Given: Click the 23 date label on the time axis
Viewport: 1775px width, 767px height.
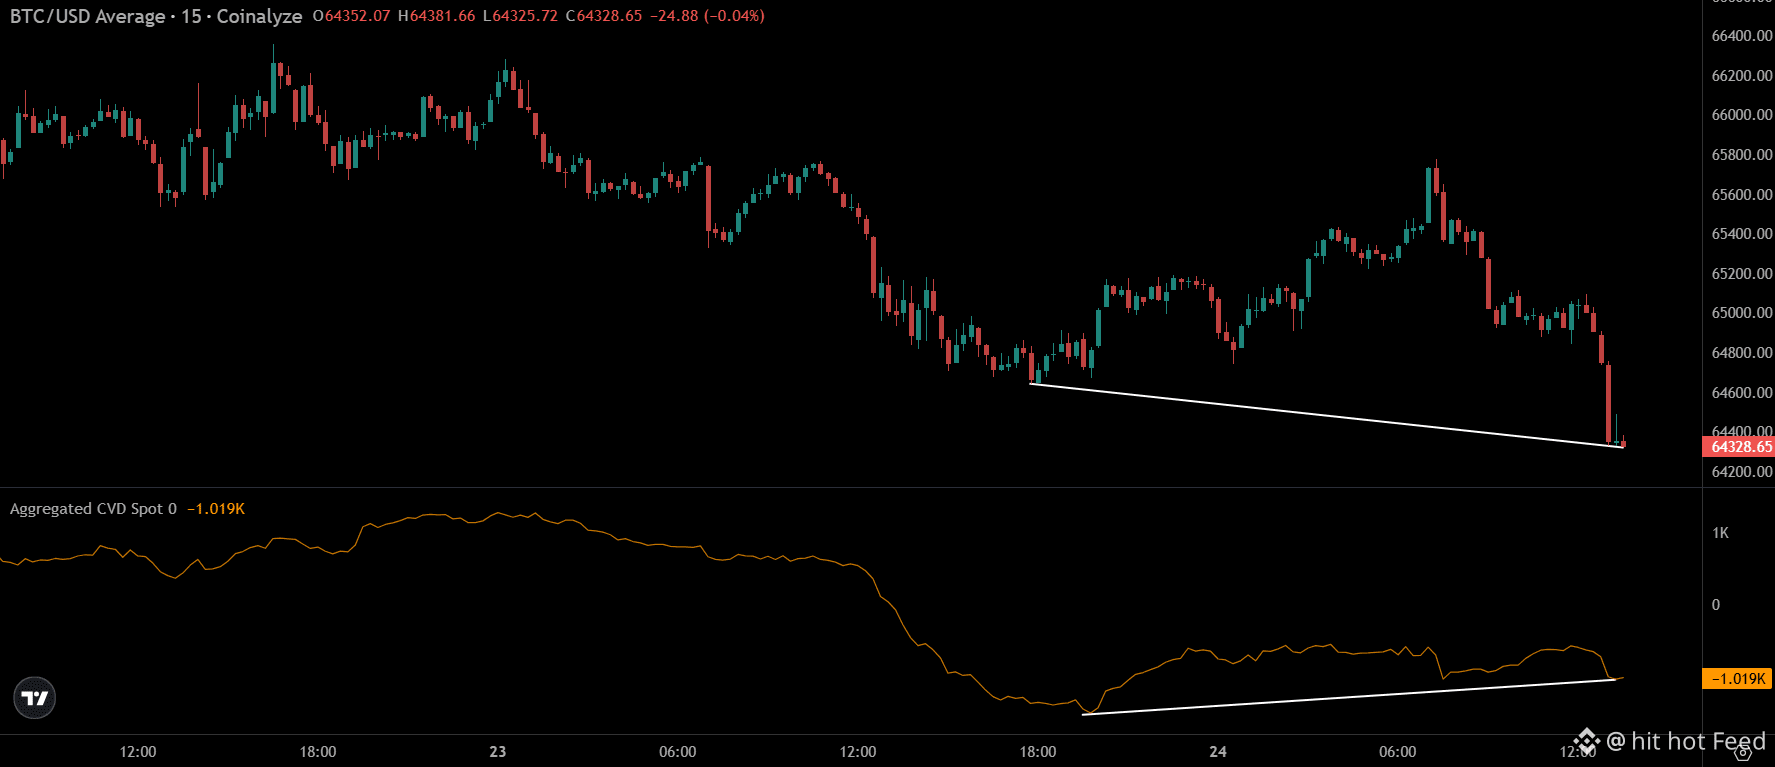Looking at the screenshot, I should (498, 752).
